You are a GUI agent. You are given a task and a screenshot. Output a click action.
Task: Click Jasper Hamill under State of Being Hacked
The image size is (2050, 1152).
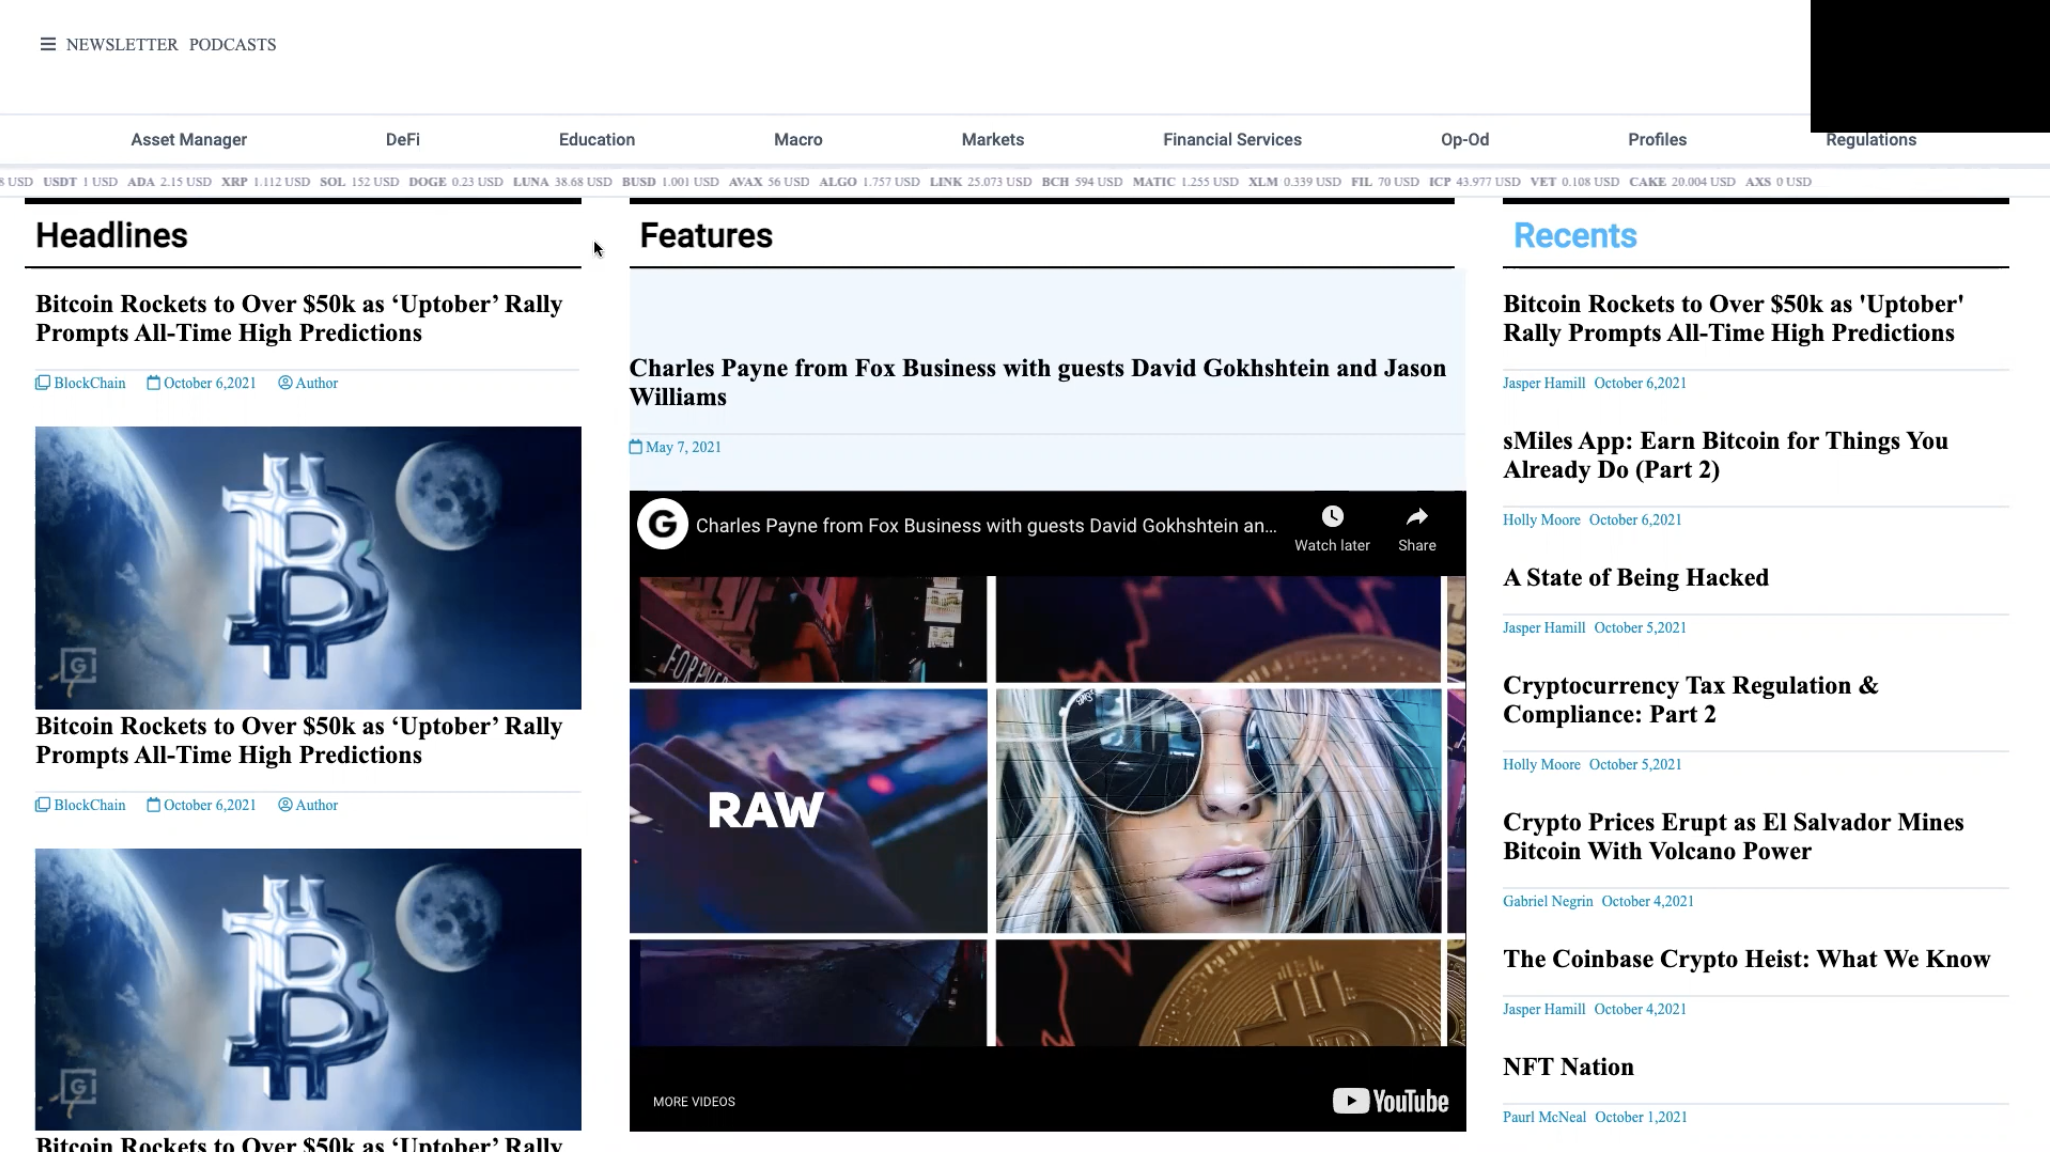tap(1544, 628)
